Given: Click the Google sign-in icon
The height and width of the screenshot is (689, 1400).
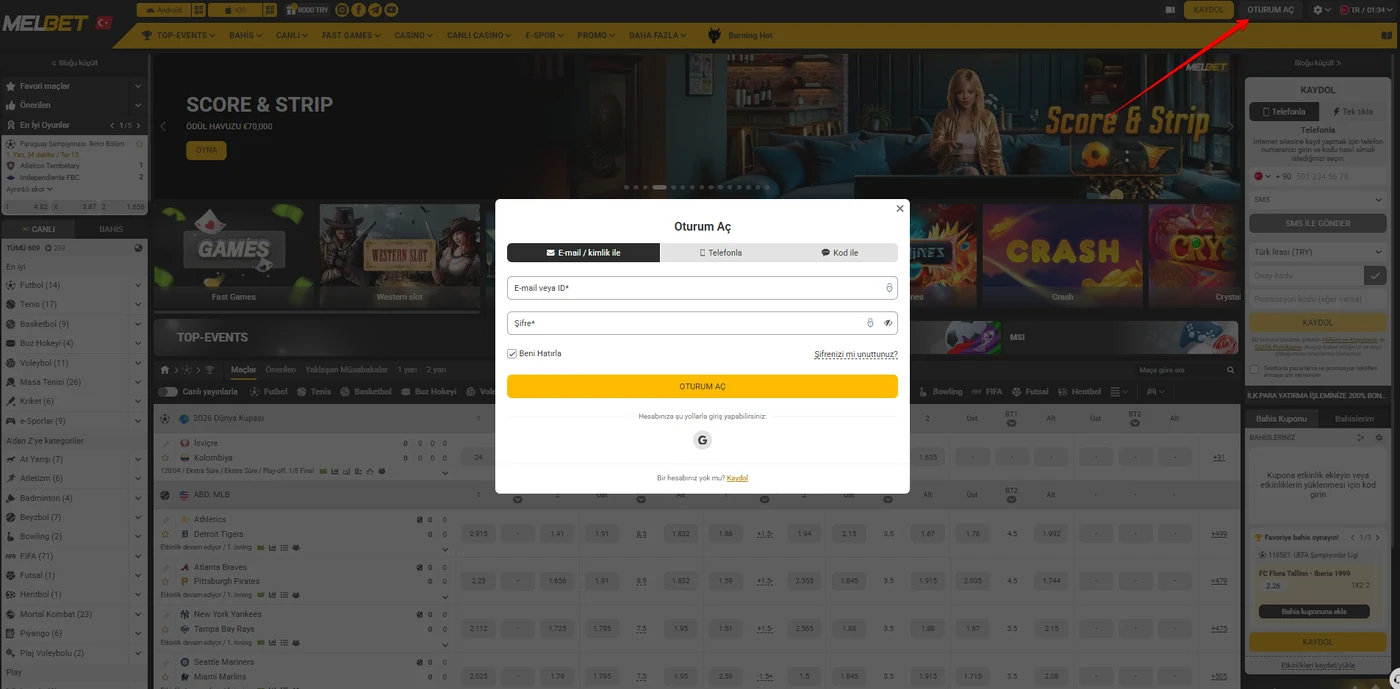Looking at the screenshot, I should point(702,440).
